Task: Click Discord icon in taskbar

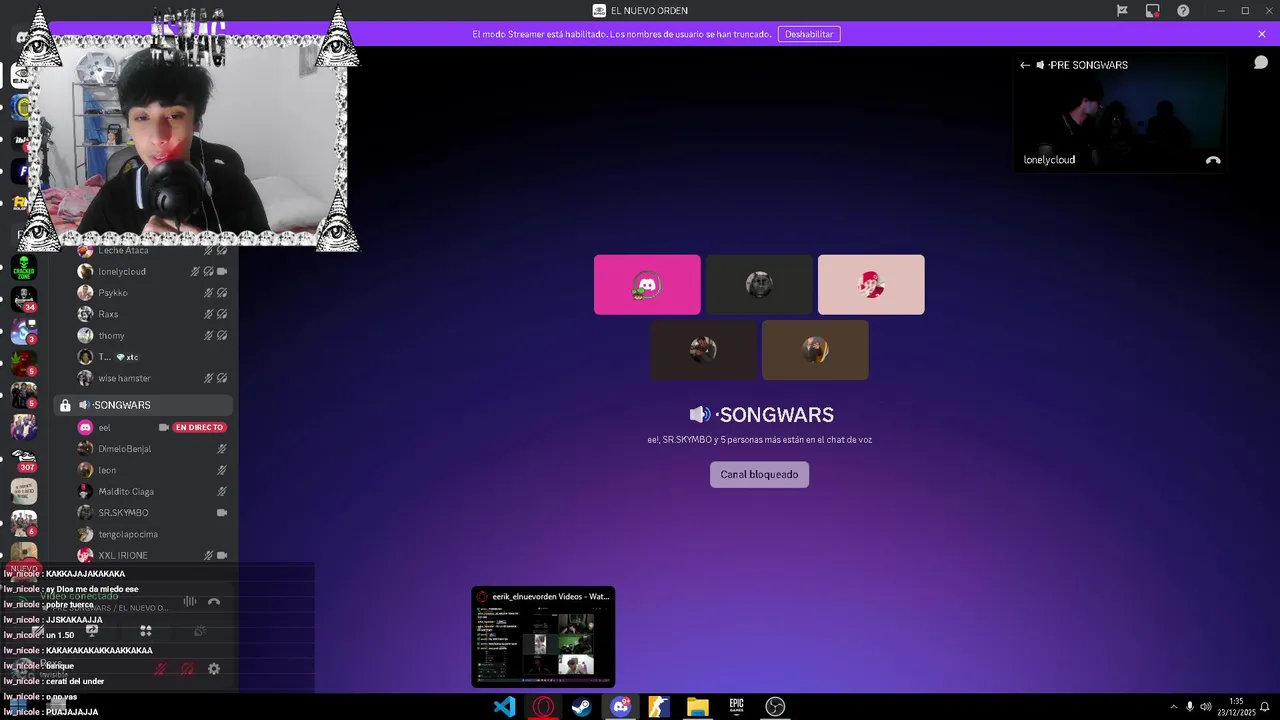Action: [x=621, y=707]
